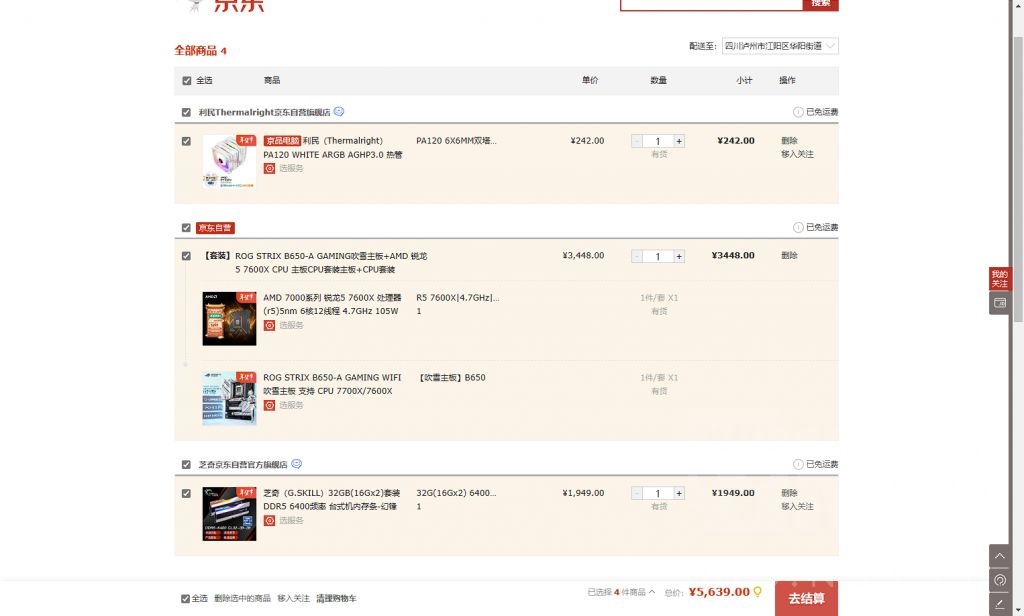Click the PA120 6X6MM双塔 spec text
1024x616 pixels.
coord(456,140)
